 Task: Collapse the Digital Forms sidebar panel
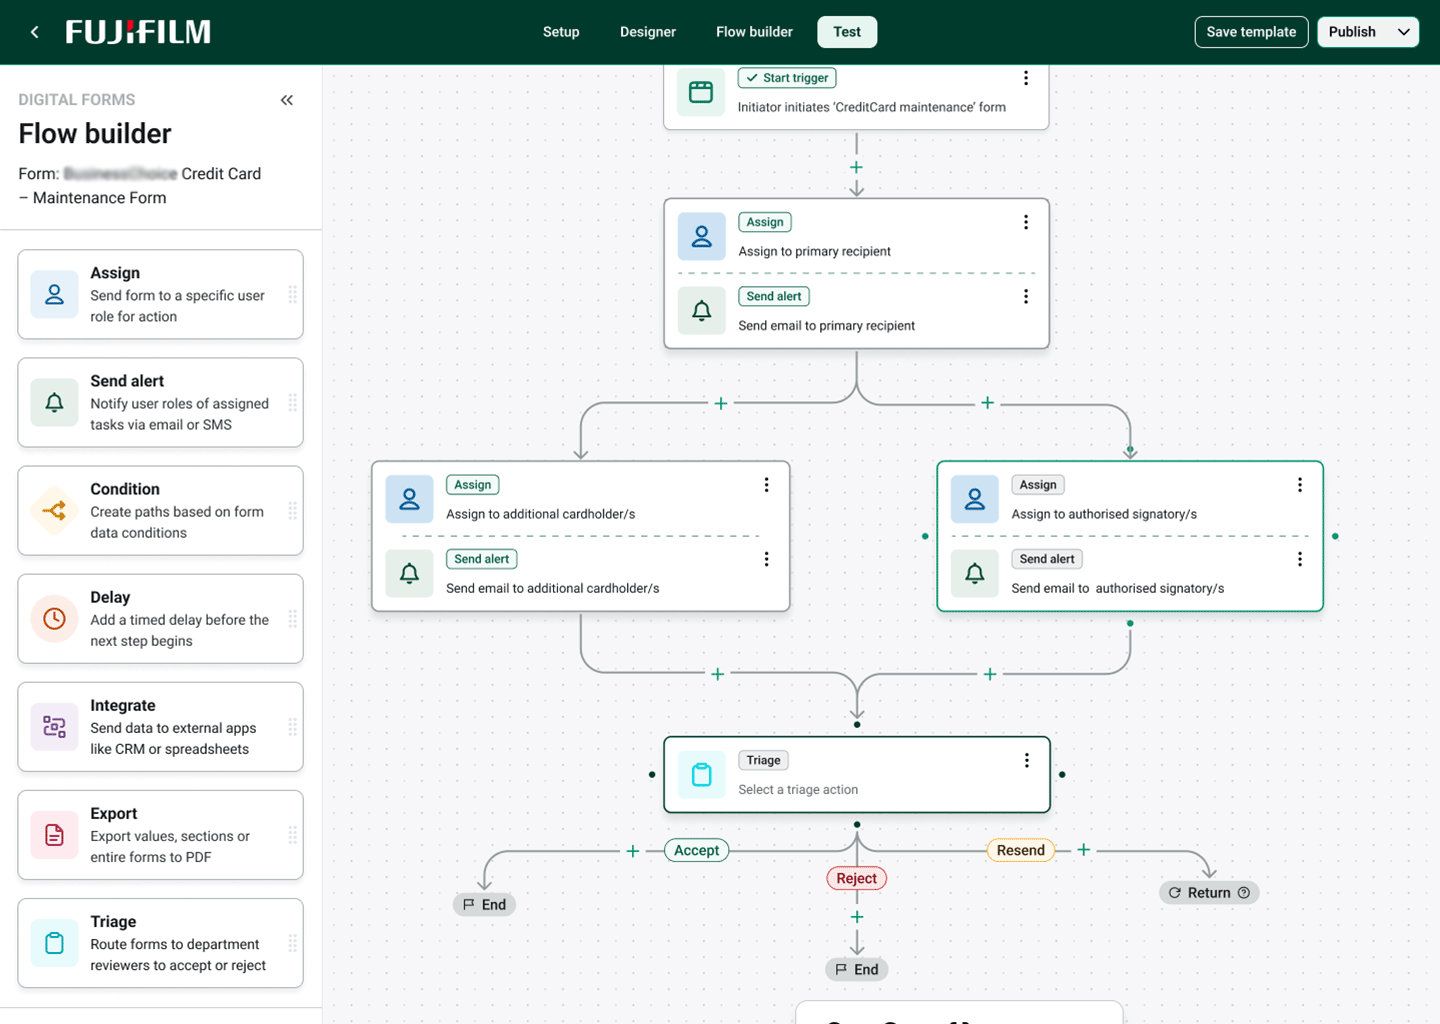pos(287,100)
